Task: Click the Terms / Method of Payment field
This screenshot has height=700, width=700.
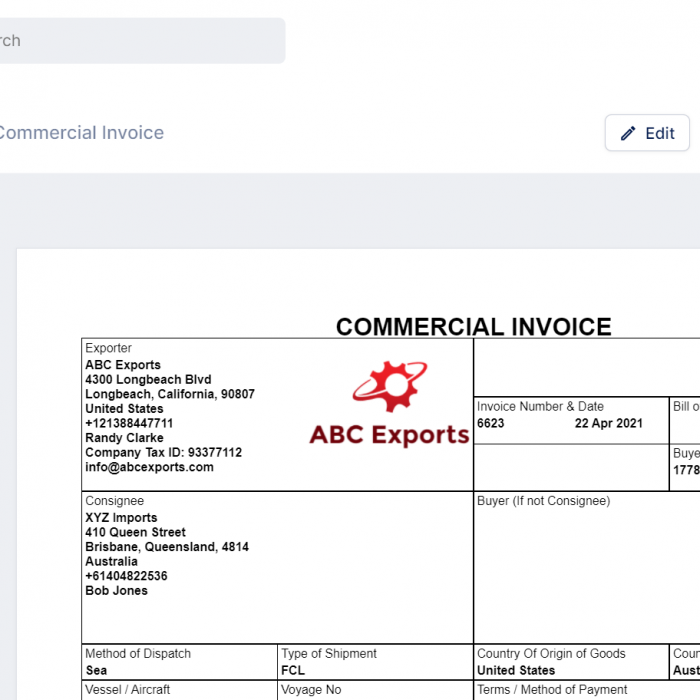Action: coord(552,690)
